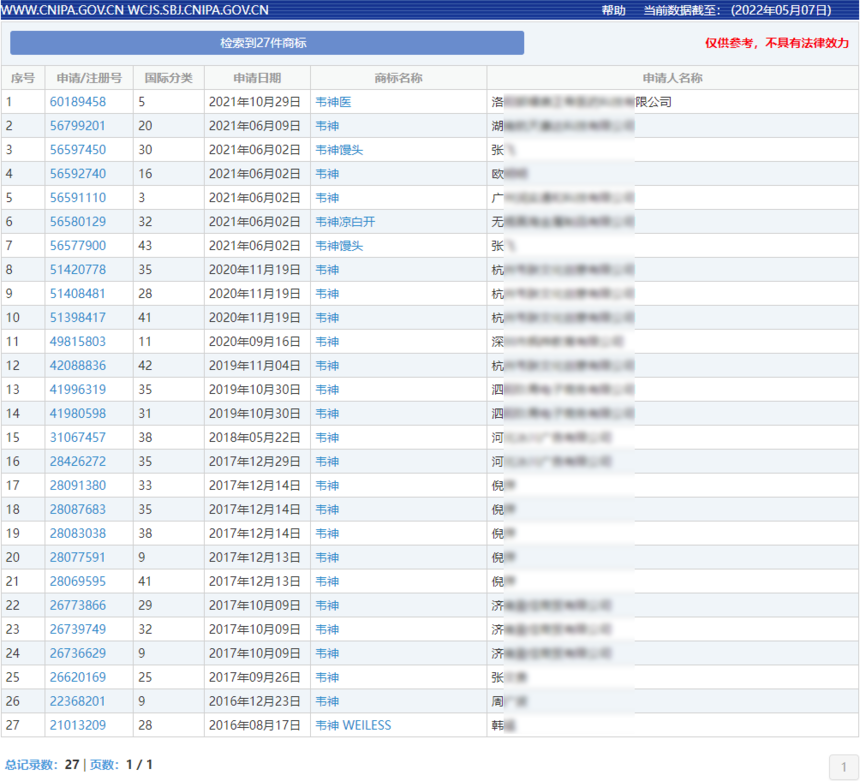Open application number 28087683
Image resolution: width=860 pixels, height=781 pixels.
(78, 509)
